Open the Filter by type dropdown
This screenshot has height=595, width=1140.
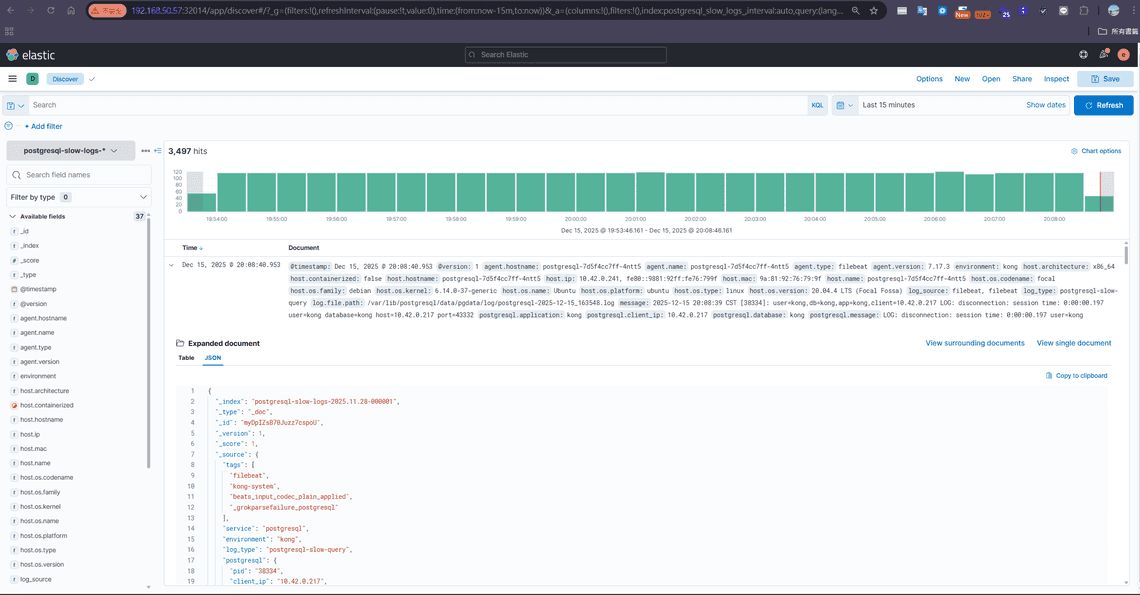click(x=73, y=197)
